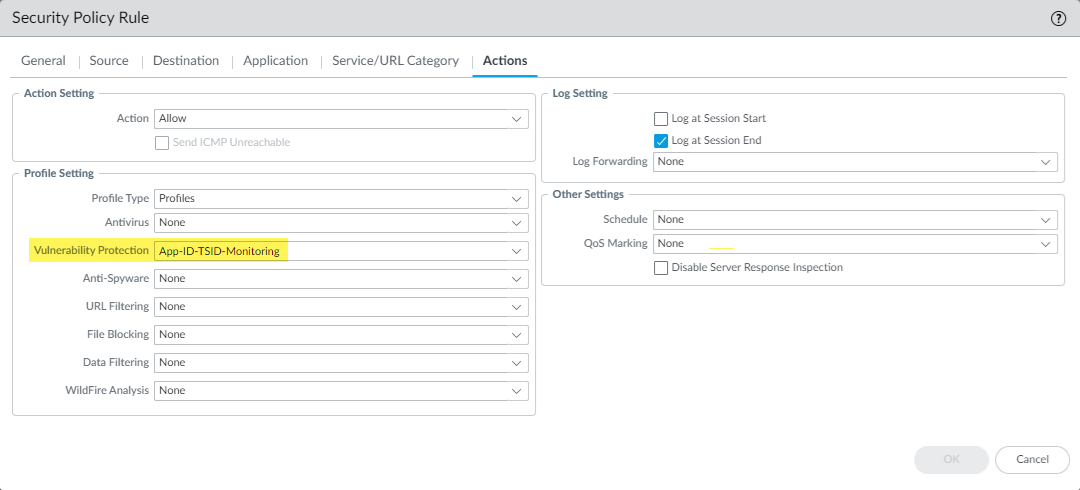Image resolution: width=1080 pixels, height=490 pixels.
Task: Expand the Anti-Spyware profile dropdown
Action: coord(341,279)
